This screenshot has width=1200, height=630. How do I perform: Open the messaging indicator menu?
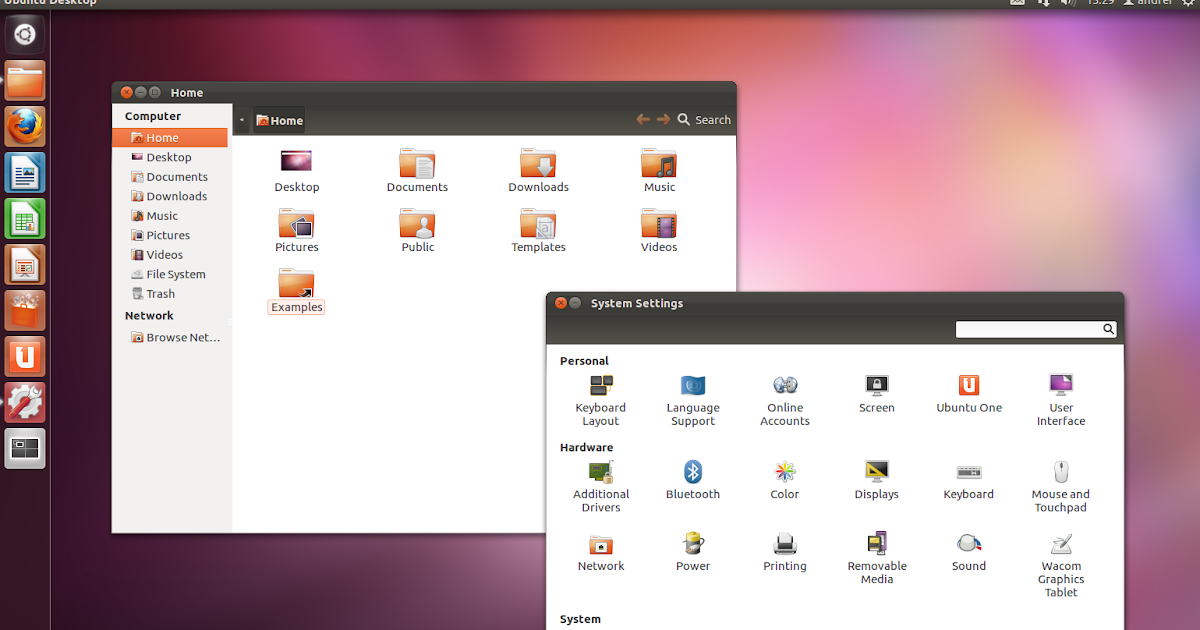point(1018,3)
